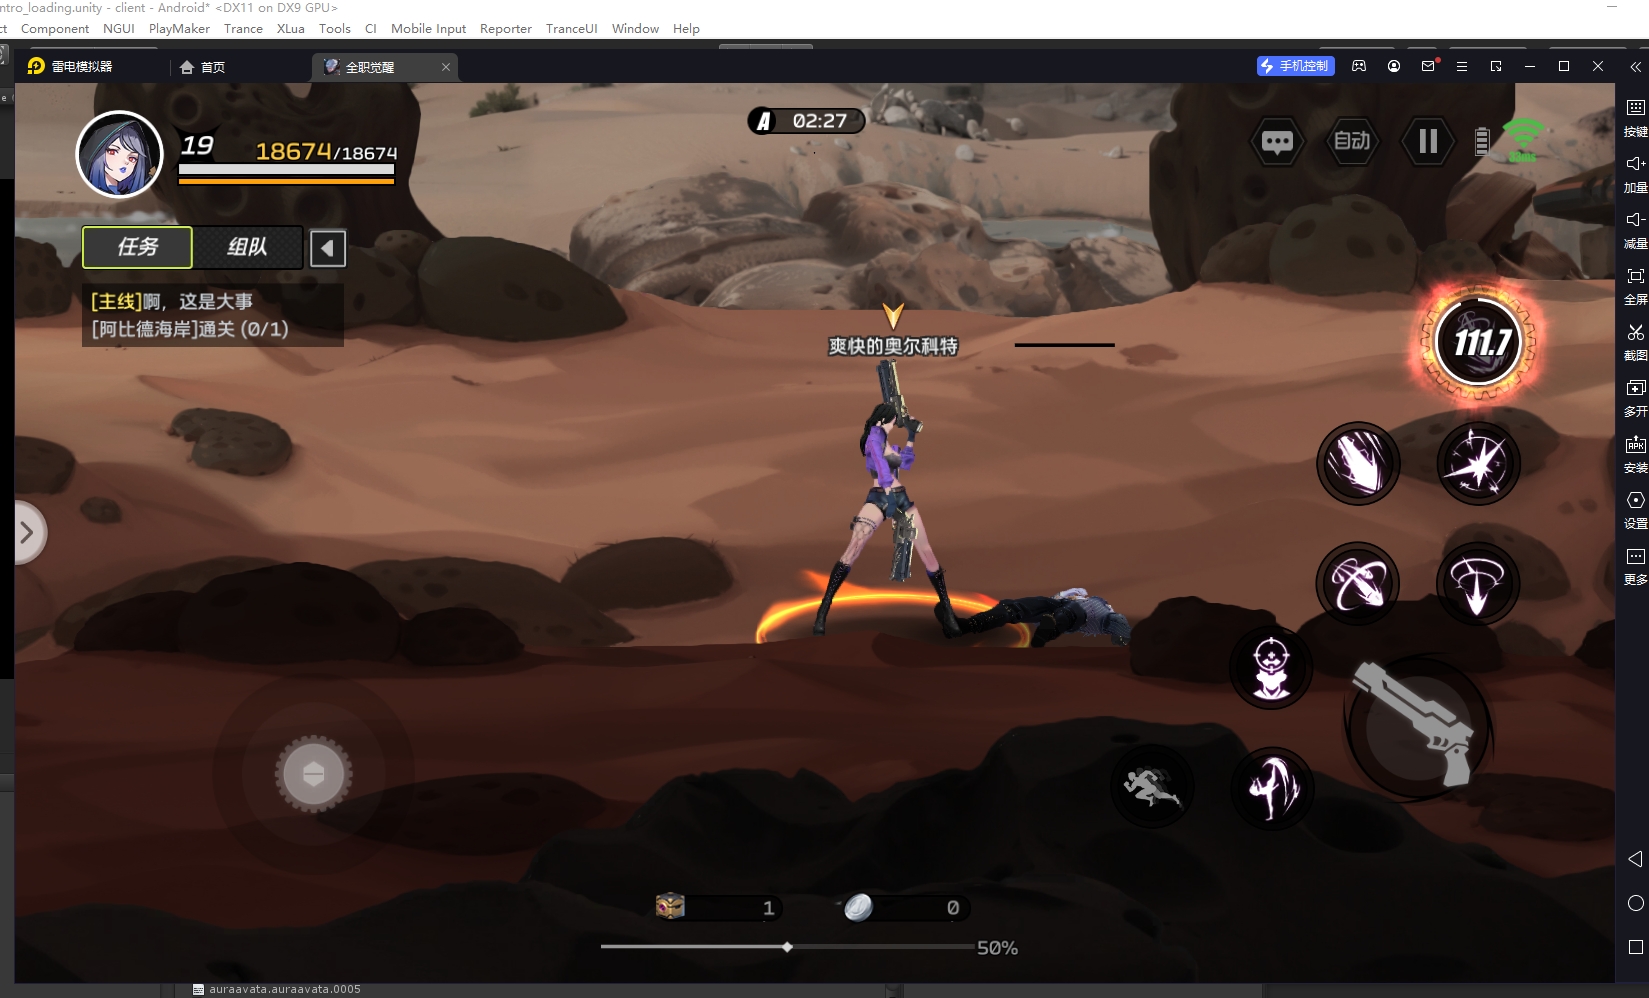This screenshot has width=1649, height=998.
Task: Collapse the emulator right sidebar
Action: click(1635, 67)
